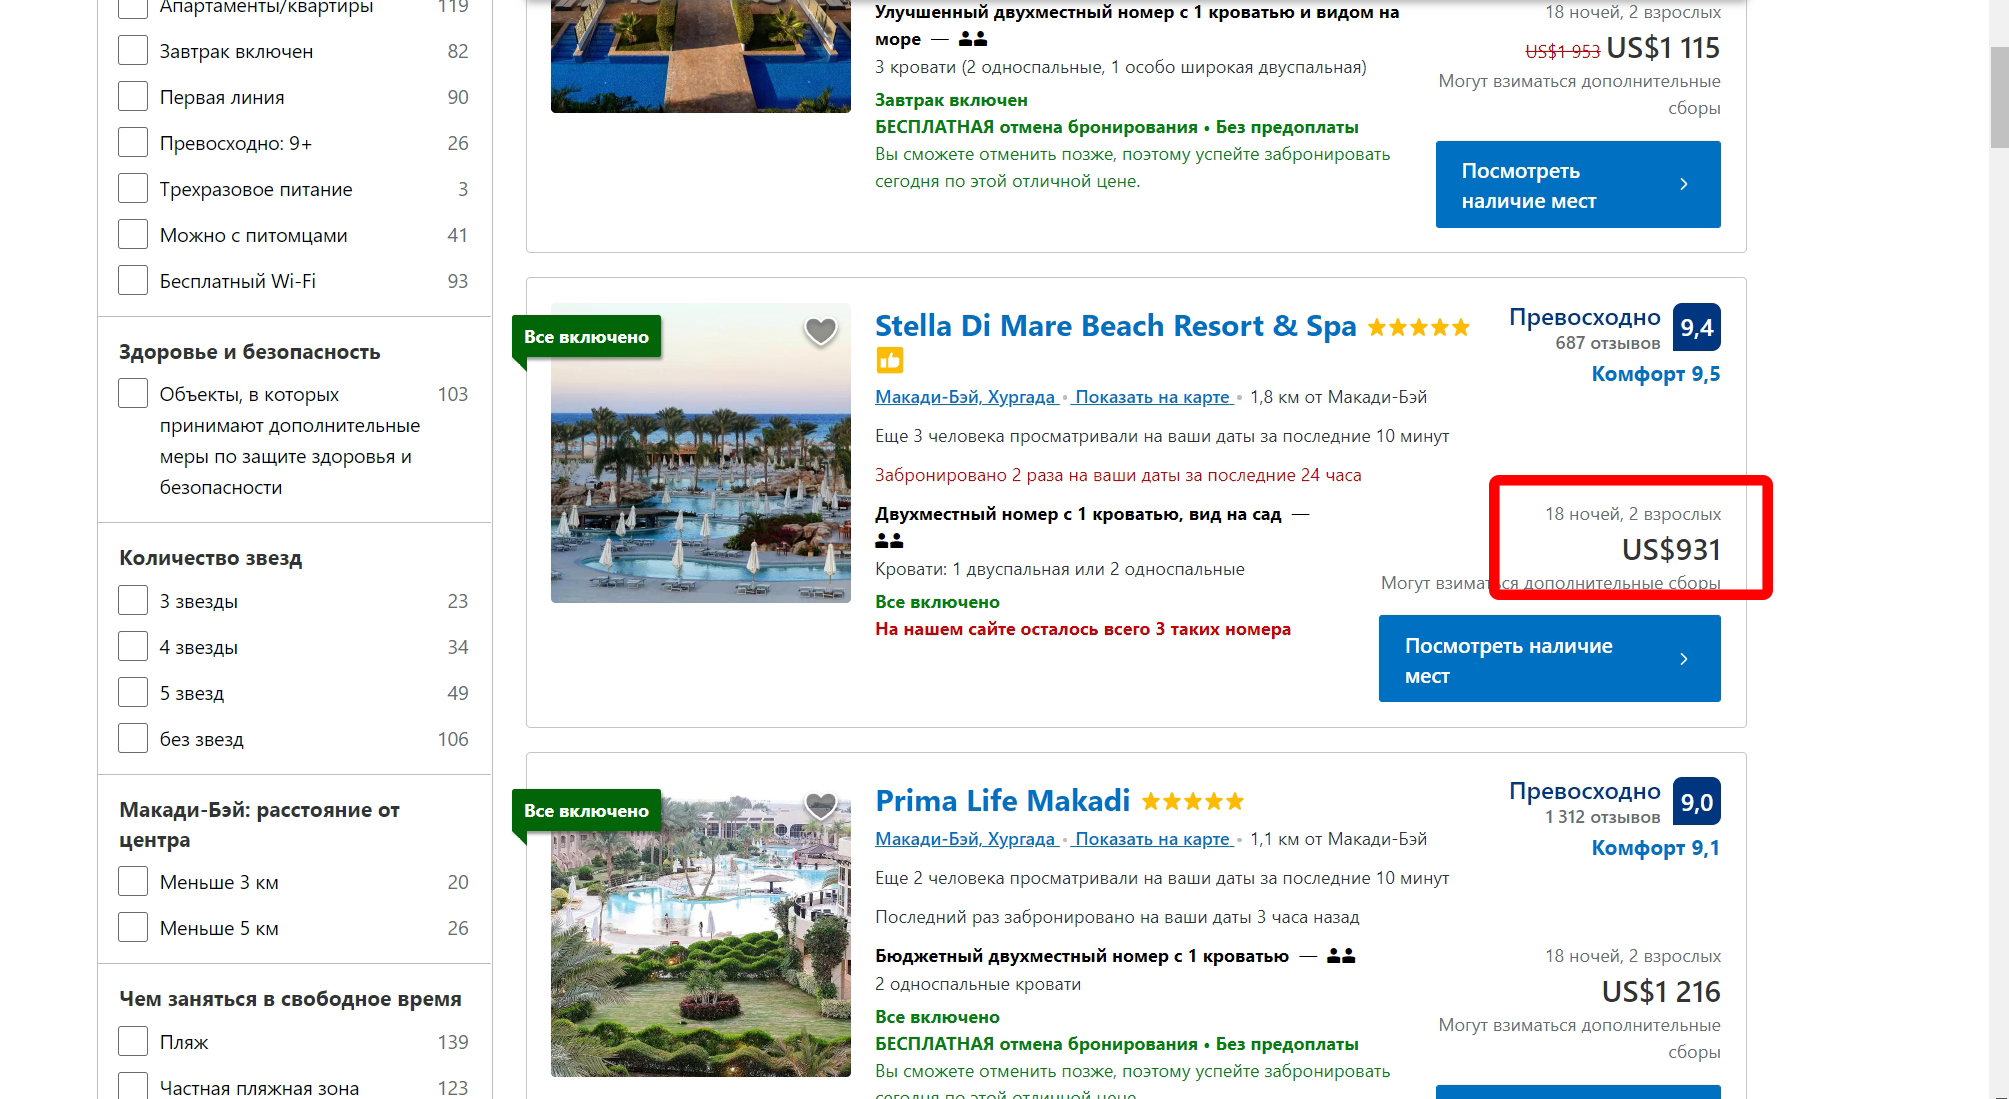Click the US$931 price
Screen dimensions: 2009x1099
point(1671,550)
